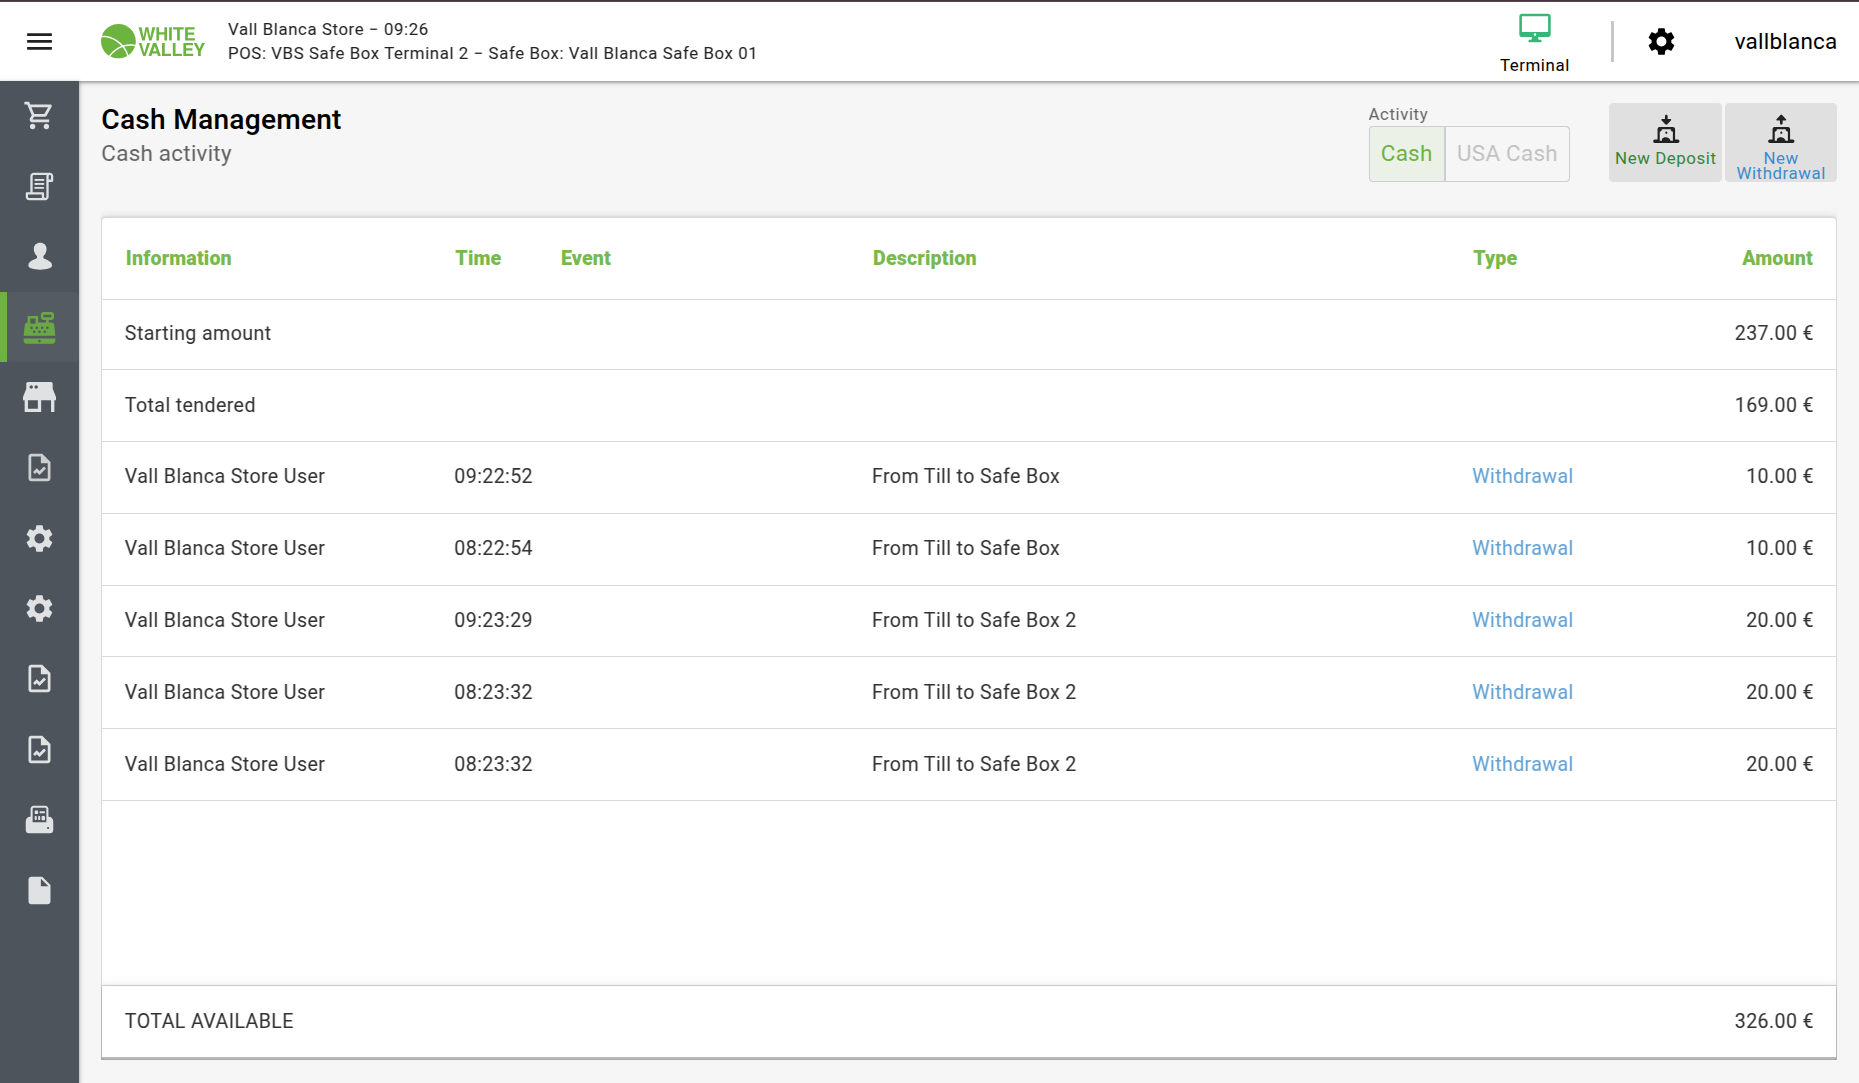Open the hamburger navigation menu
The height and width of the screenshot is (1083, 1859).
click(x=39, y=41)
